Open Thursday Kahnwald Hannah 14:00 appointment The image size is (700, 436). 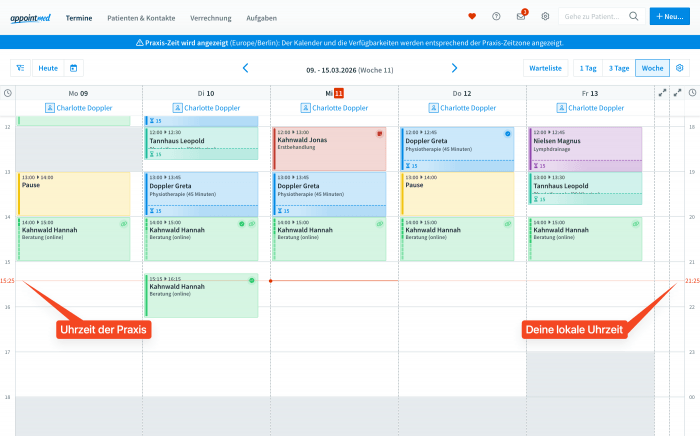tap(458, 239)
